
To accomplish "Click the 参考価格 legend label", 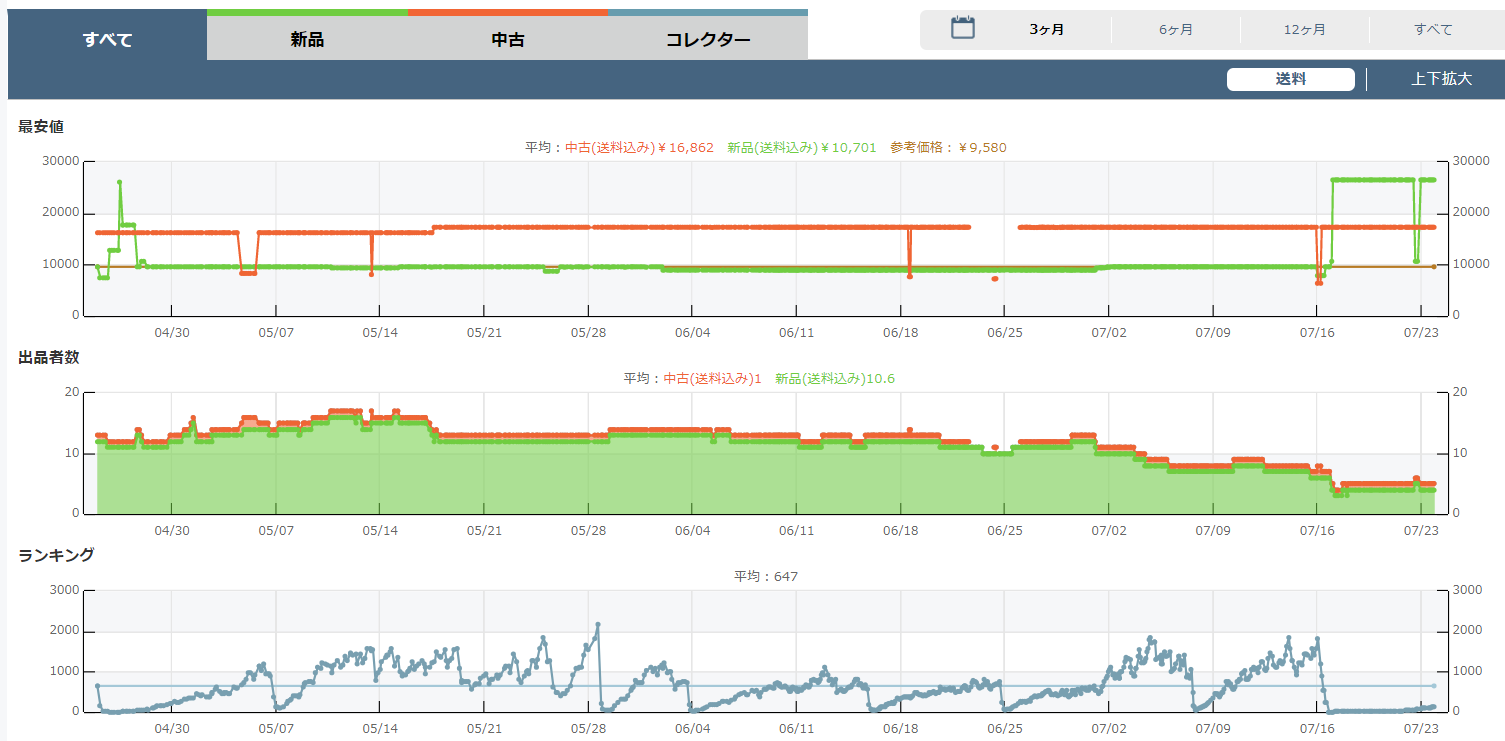I will [948, 148].
